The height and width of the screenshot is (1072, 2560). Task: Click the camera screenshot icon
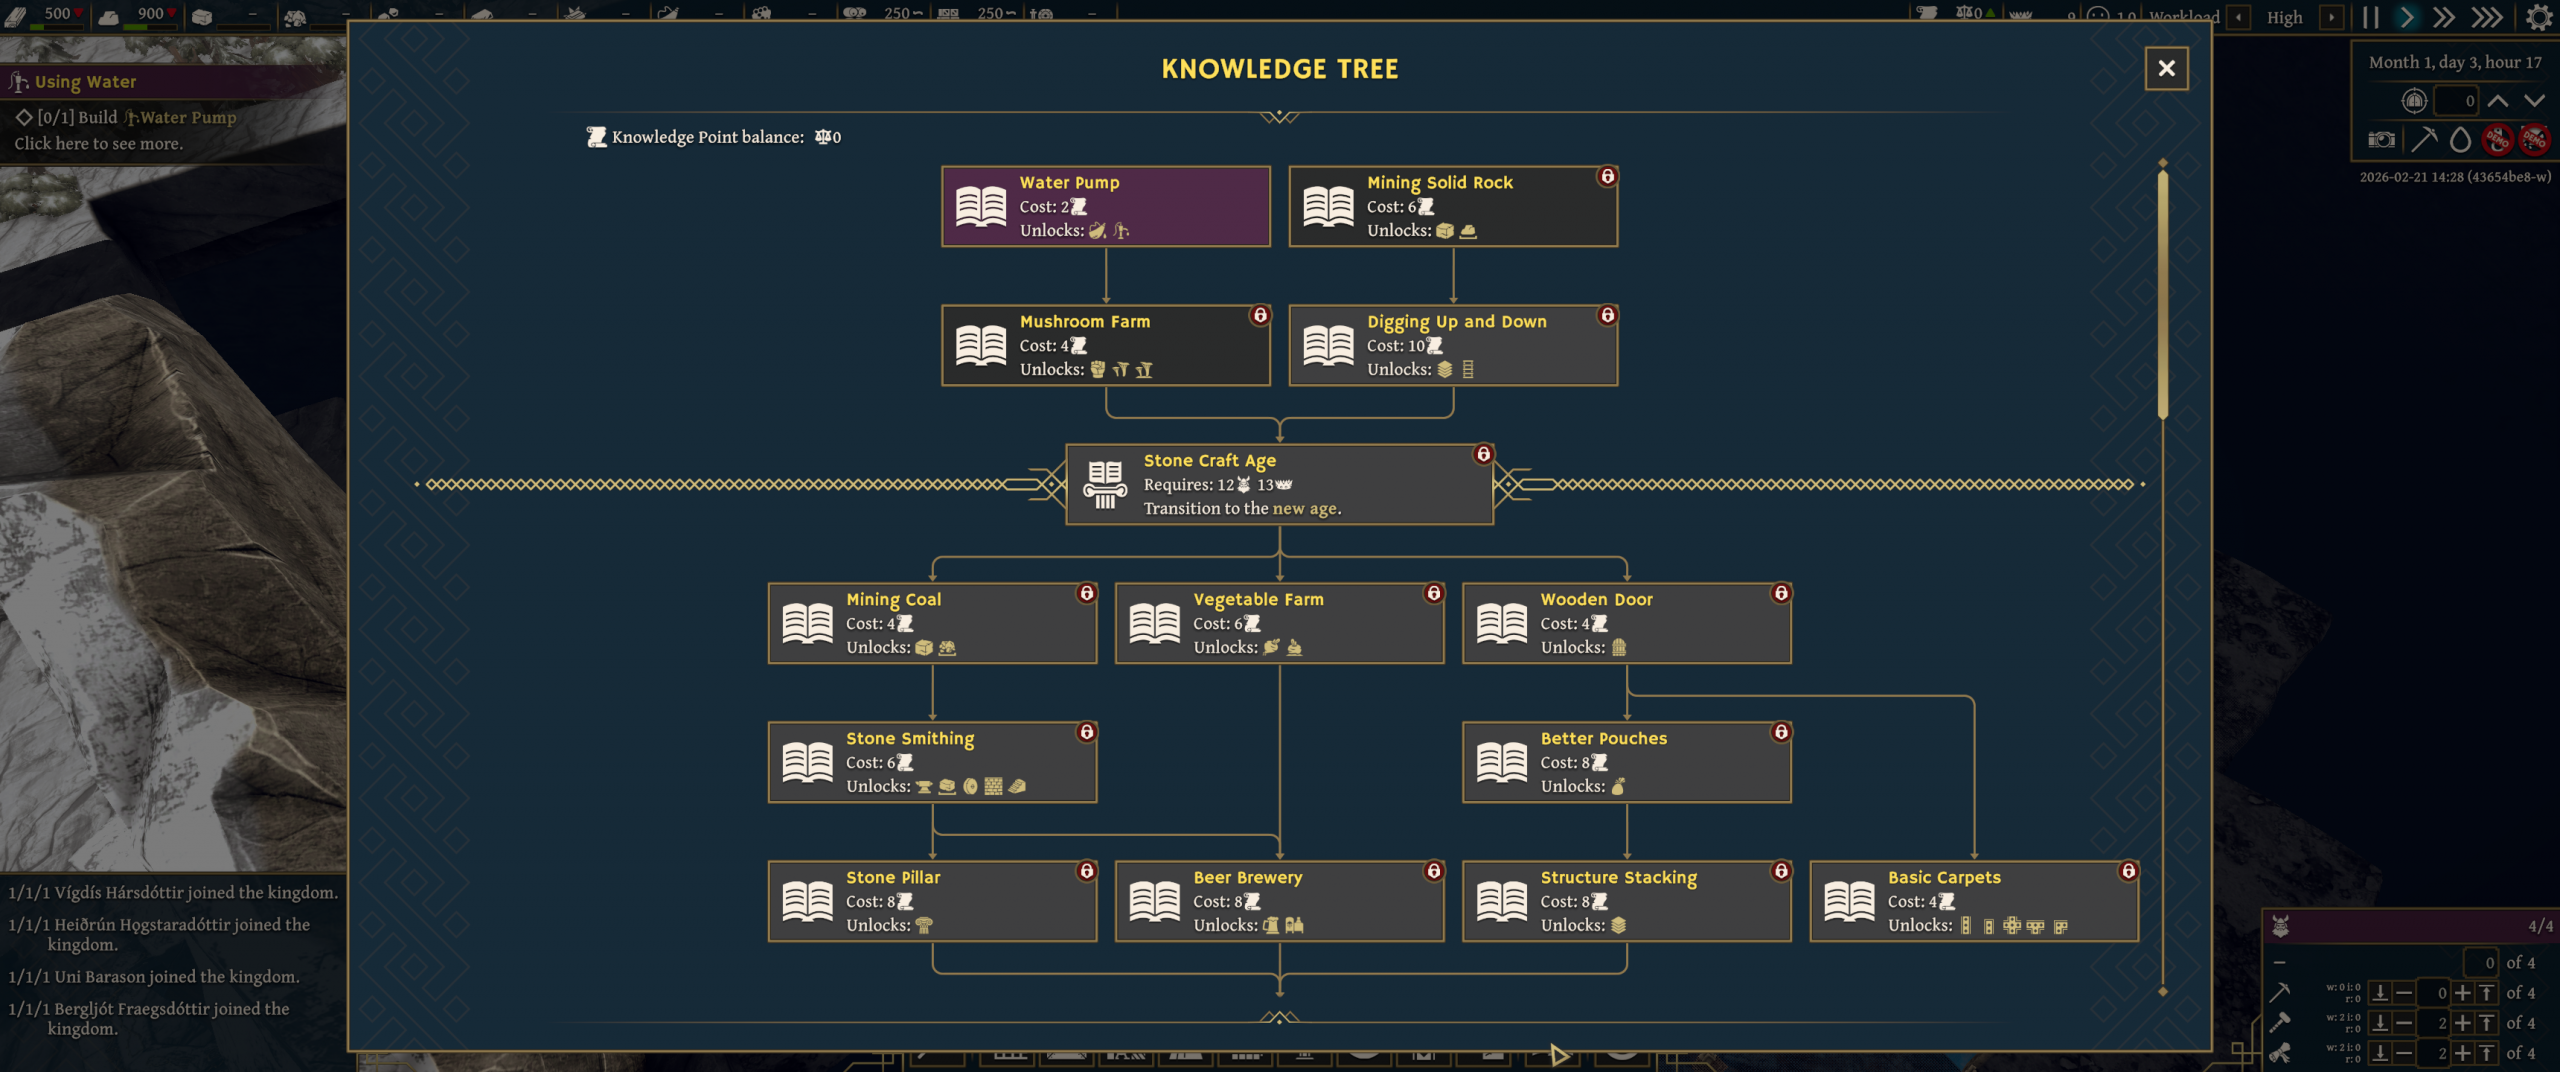2381,140
